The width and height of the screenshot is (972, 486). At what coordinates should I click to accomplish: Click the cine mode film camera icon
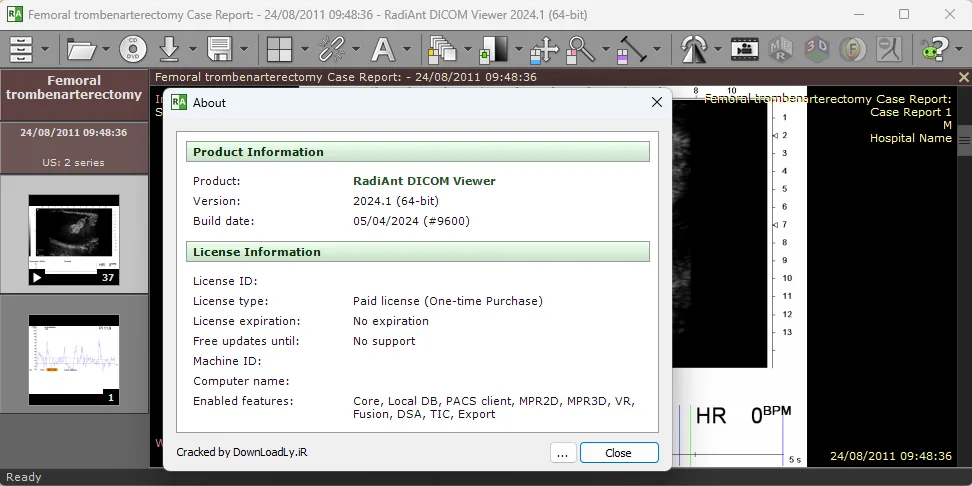coord(744,49)
